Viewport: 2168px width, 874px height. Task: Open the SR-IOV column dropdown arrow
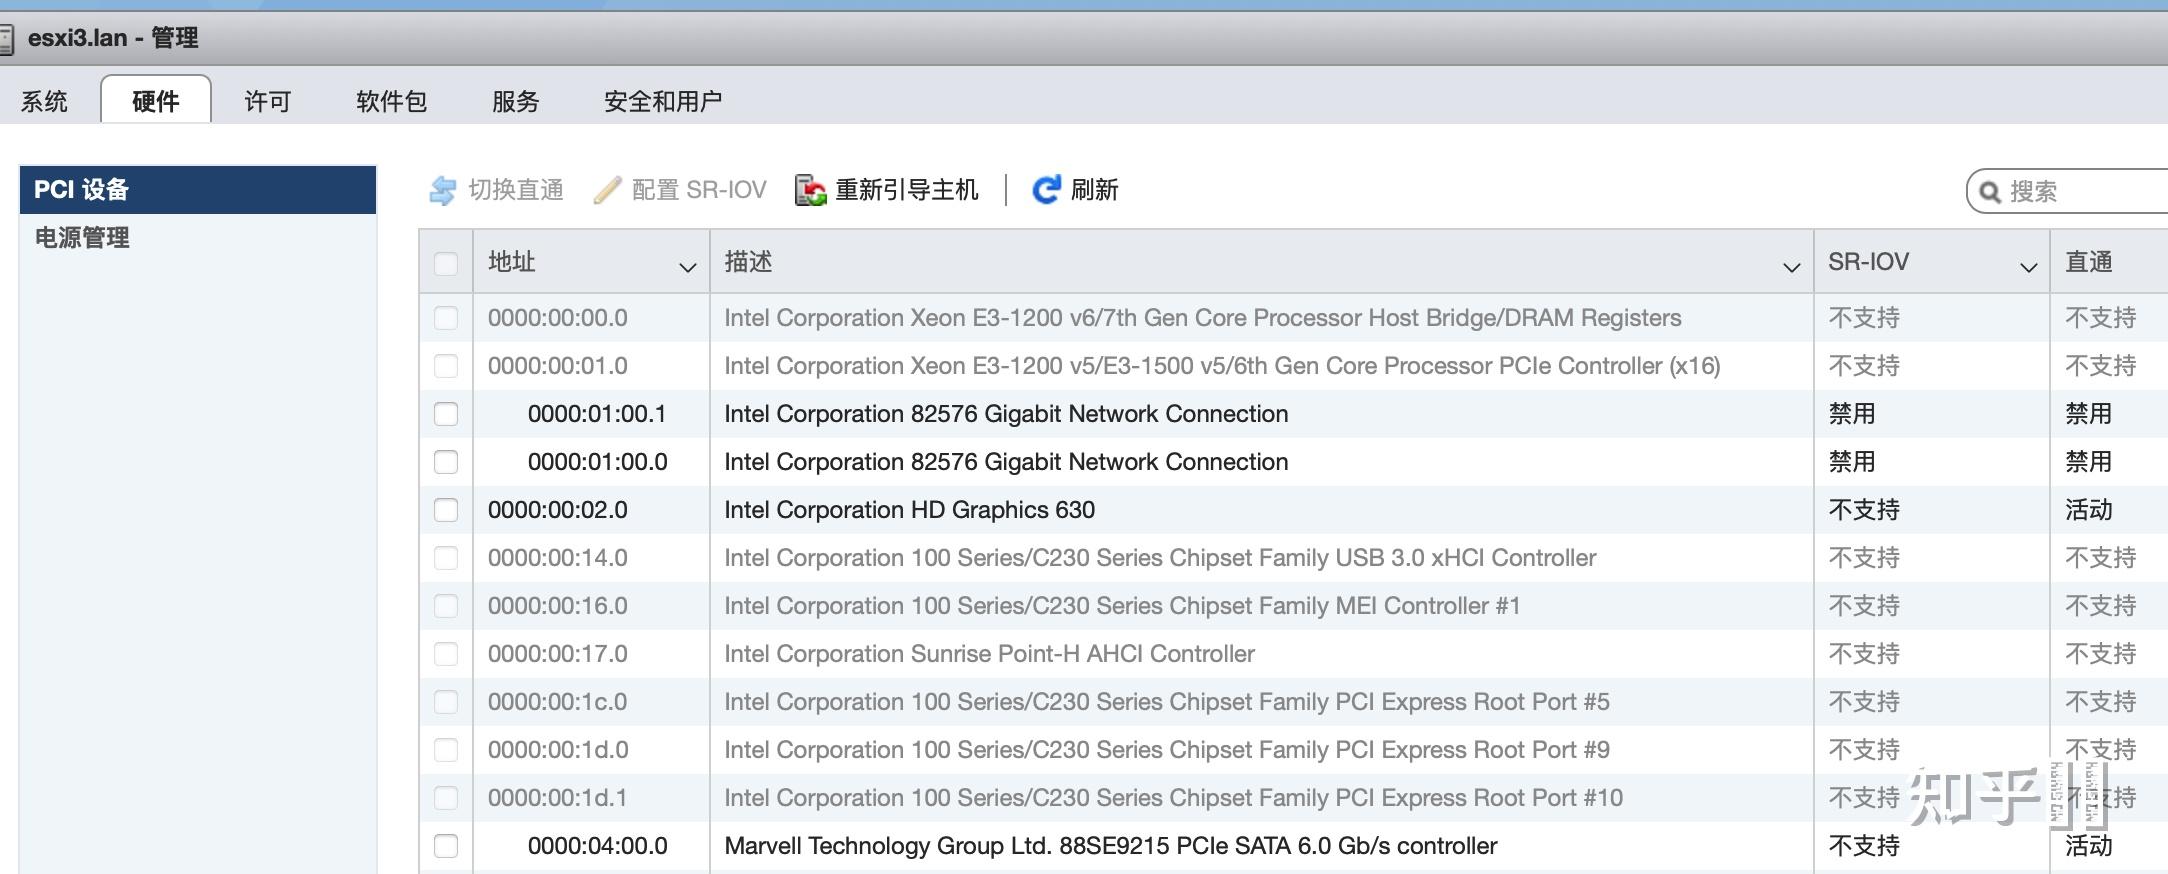[x=2028, y=267]
